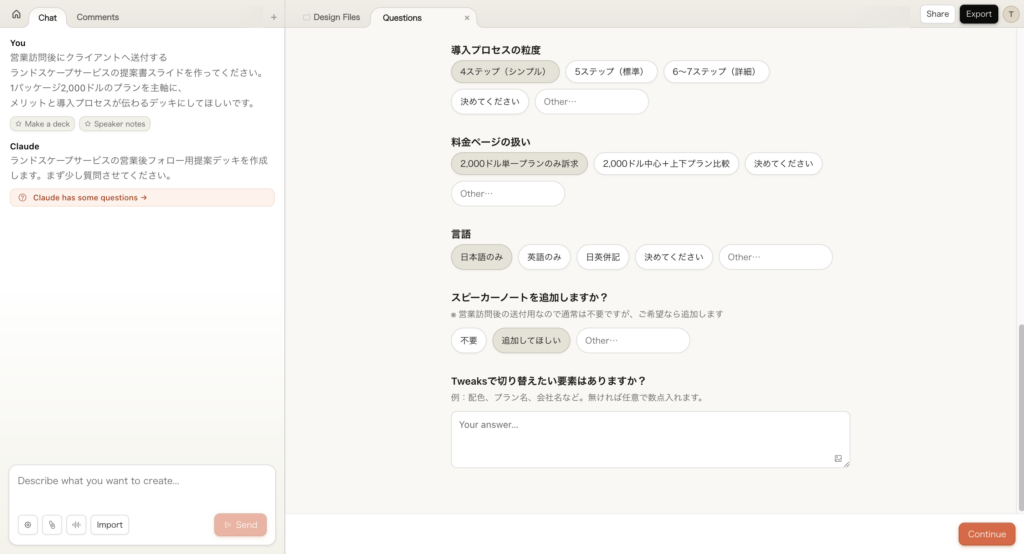
Task: Select 2,000ドル中心＋上下プラン比較 option
Action: pyautogui.click(x=666, y=164)
